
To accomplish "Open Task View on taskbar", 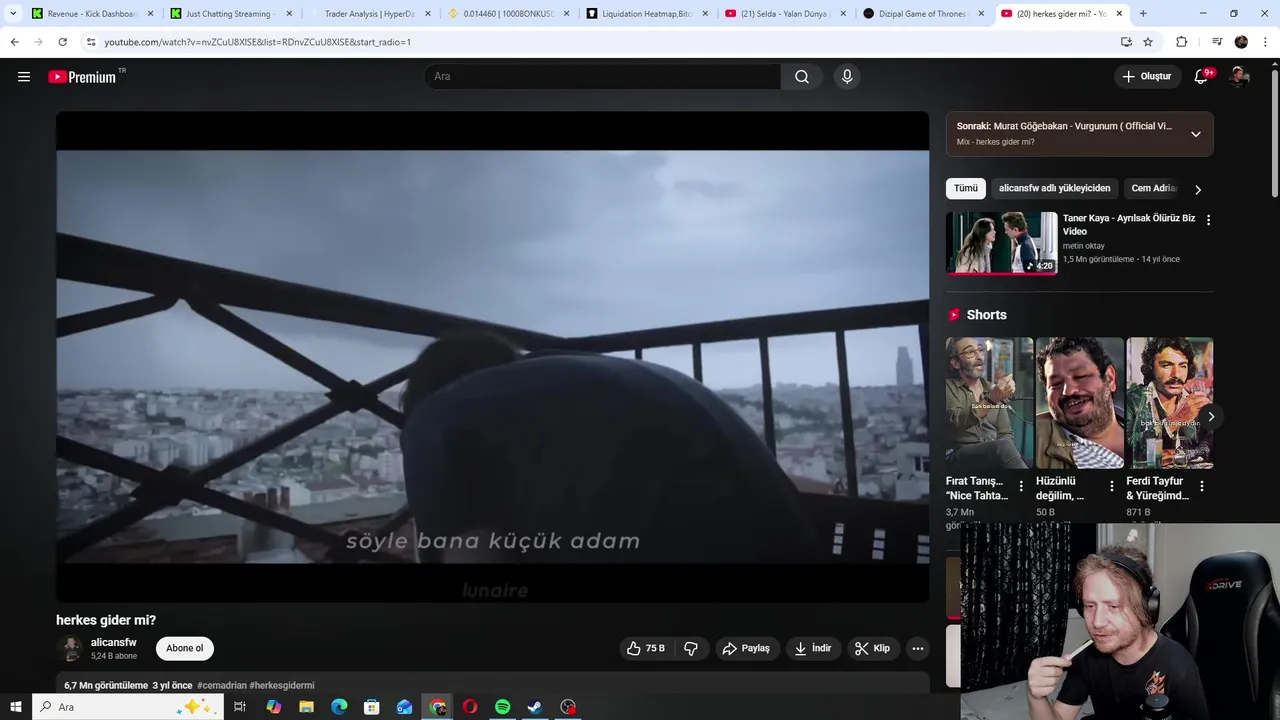I will click(x=240, y=707).
